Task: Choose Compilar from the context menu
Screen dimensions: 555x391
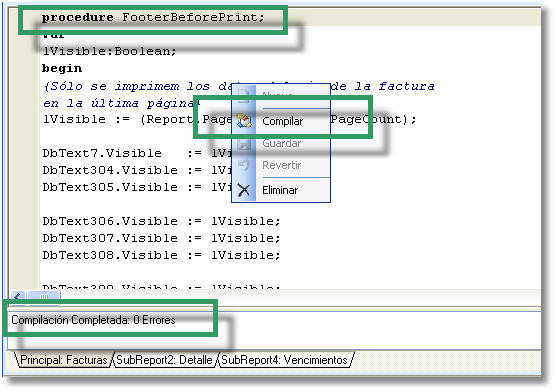Action: [x=282, y=121]
